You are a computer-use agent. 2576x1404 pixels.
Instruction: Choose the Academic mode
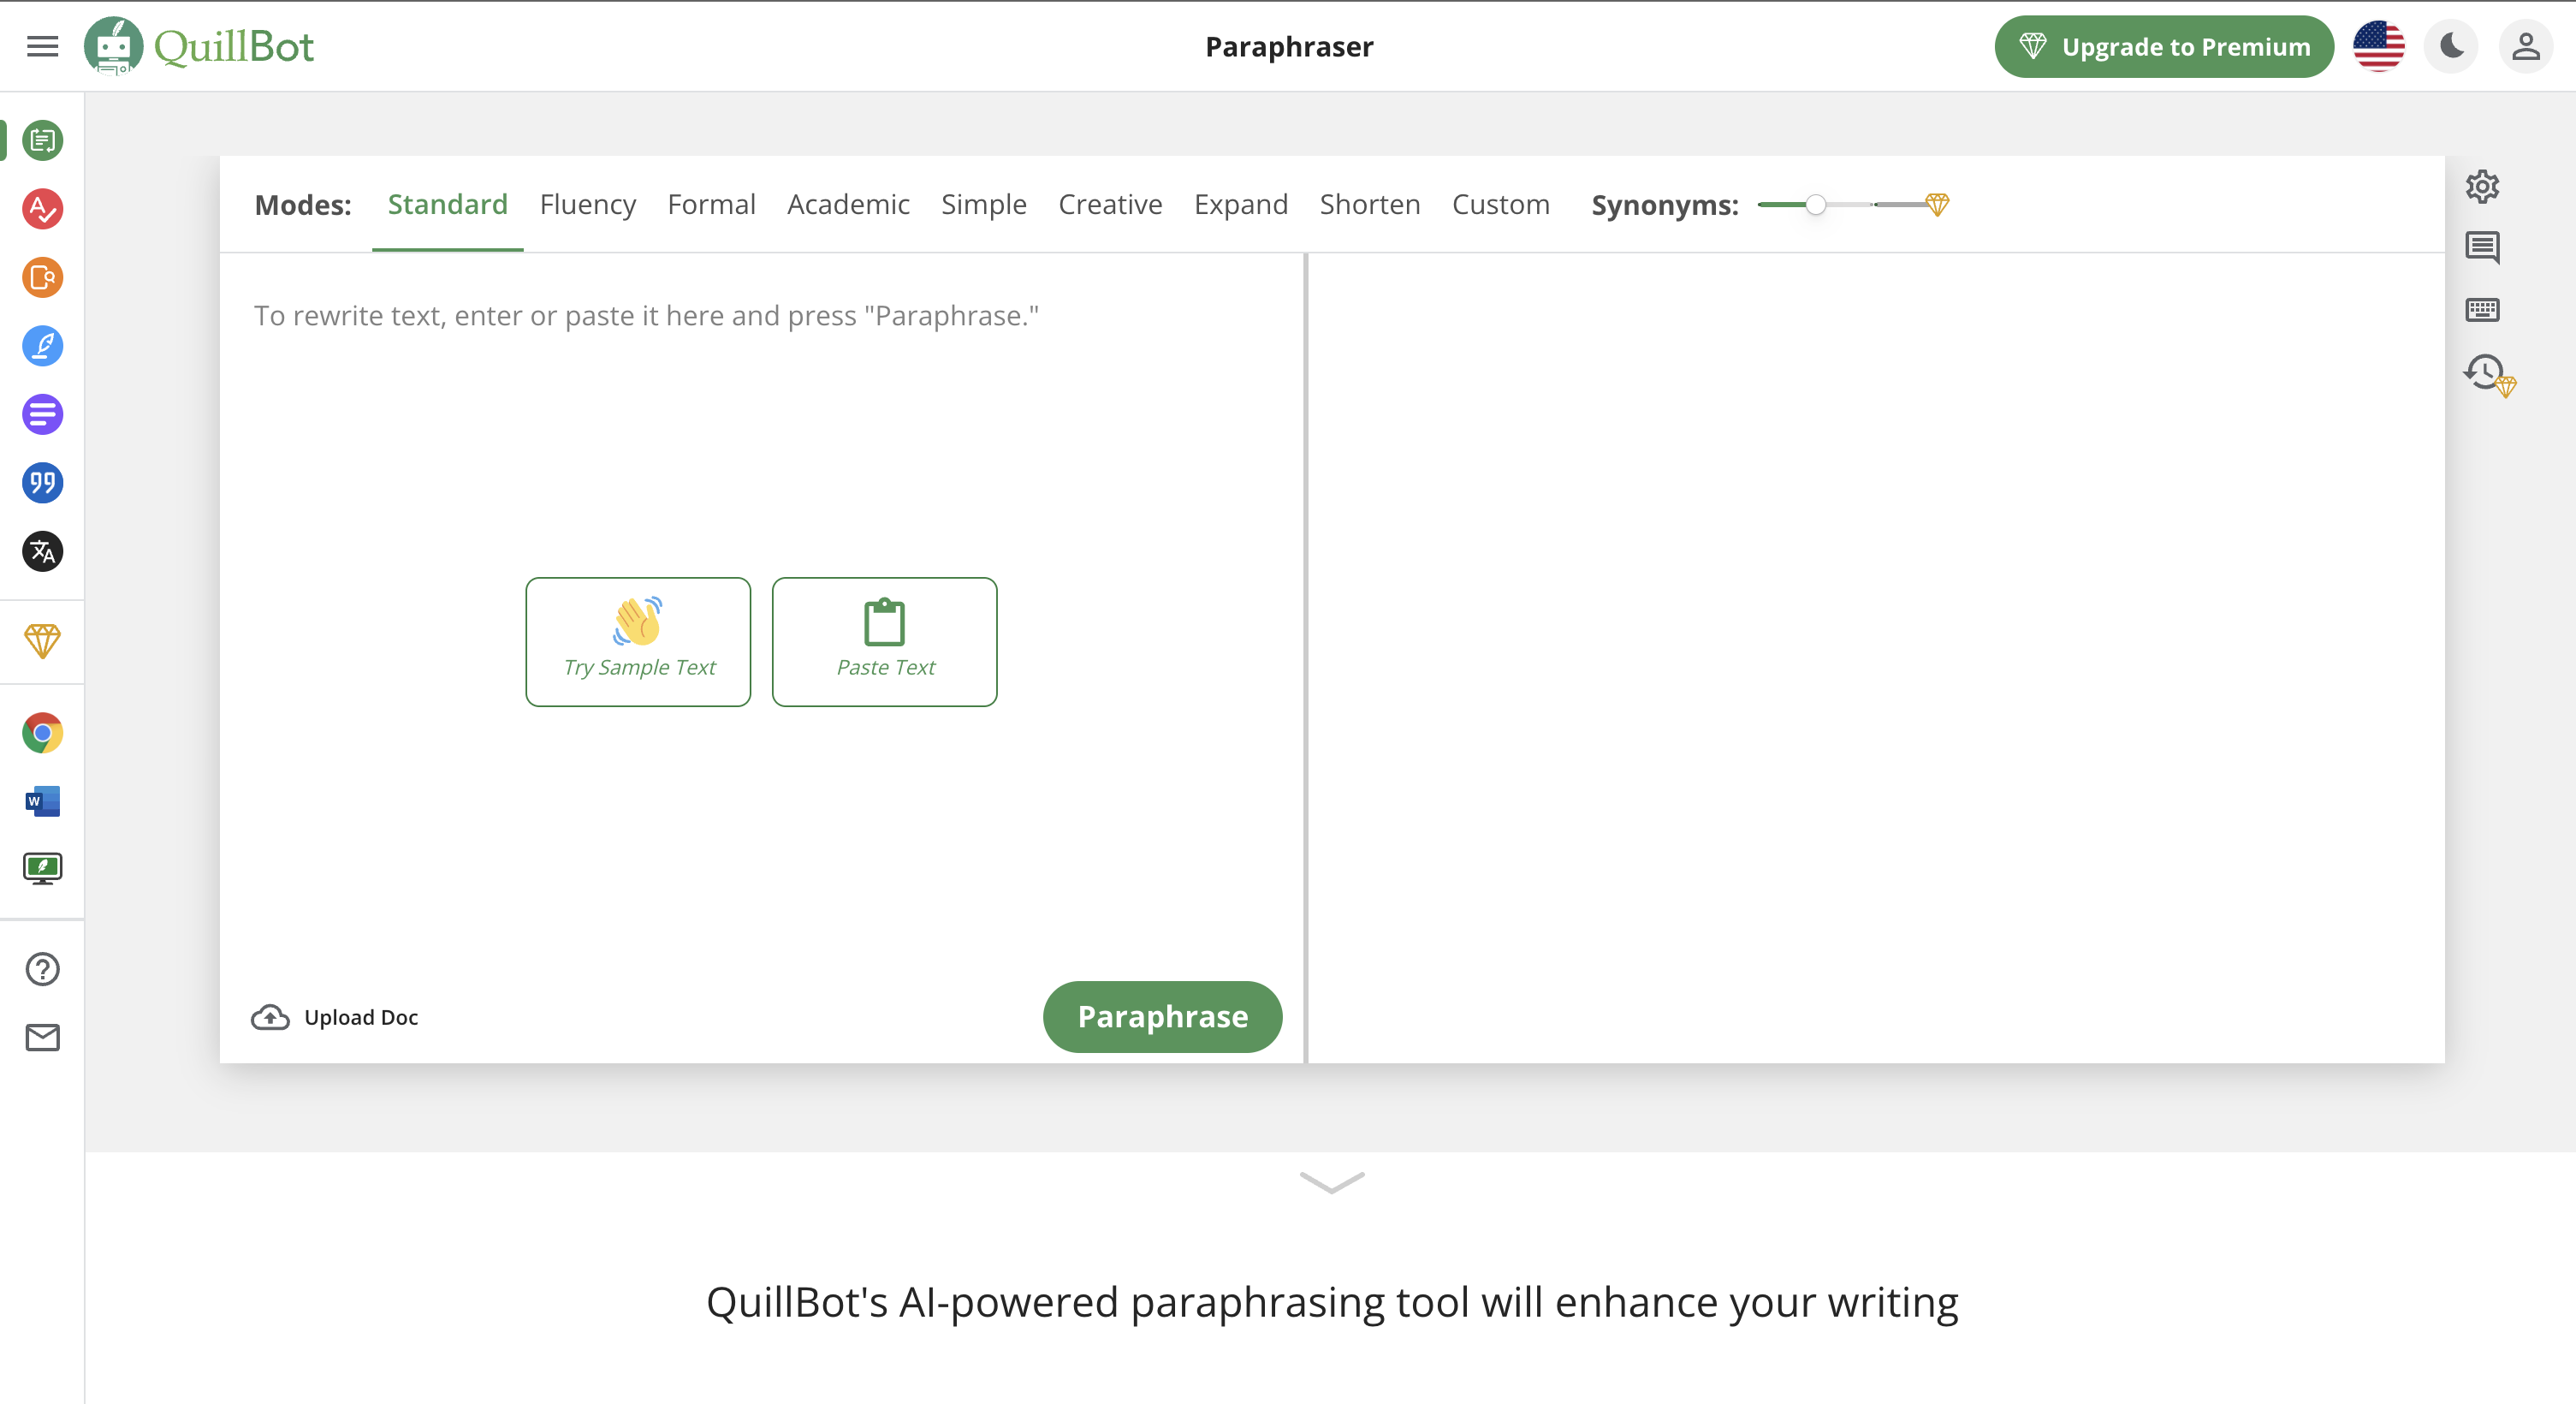click(848, 204)
